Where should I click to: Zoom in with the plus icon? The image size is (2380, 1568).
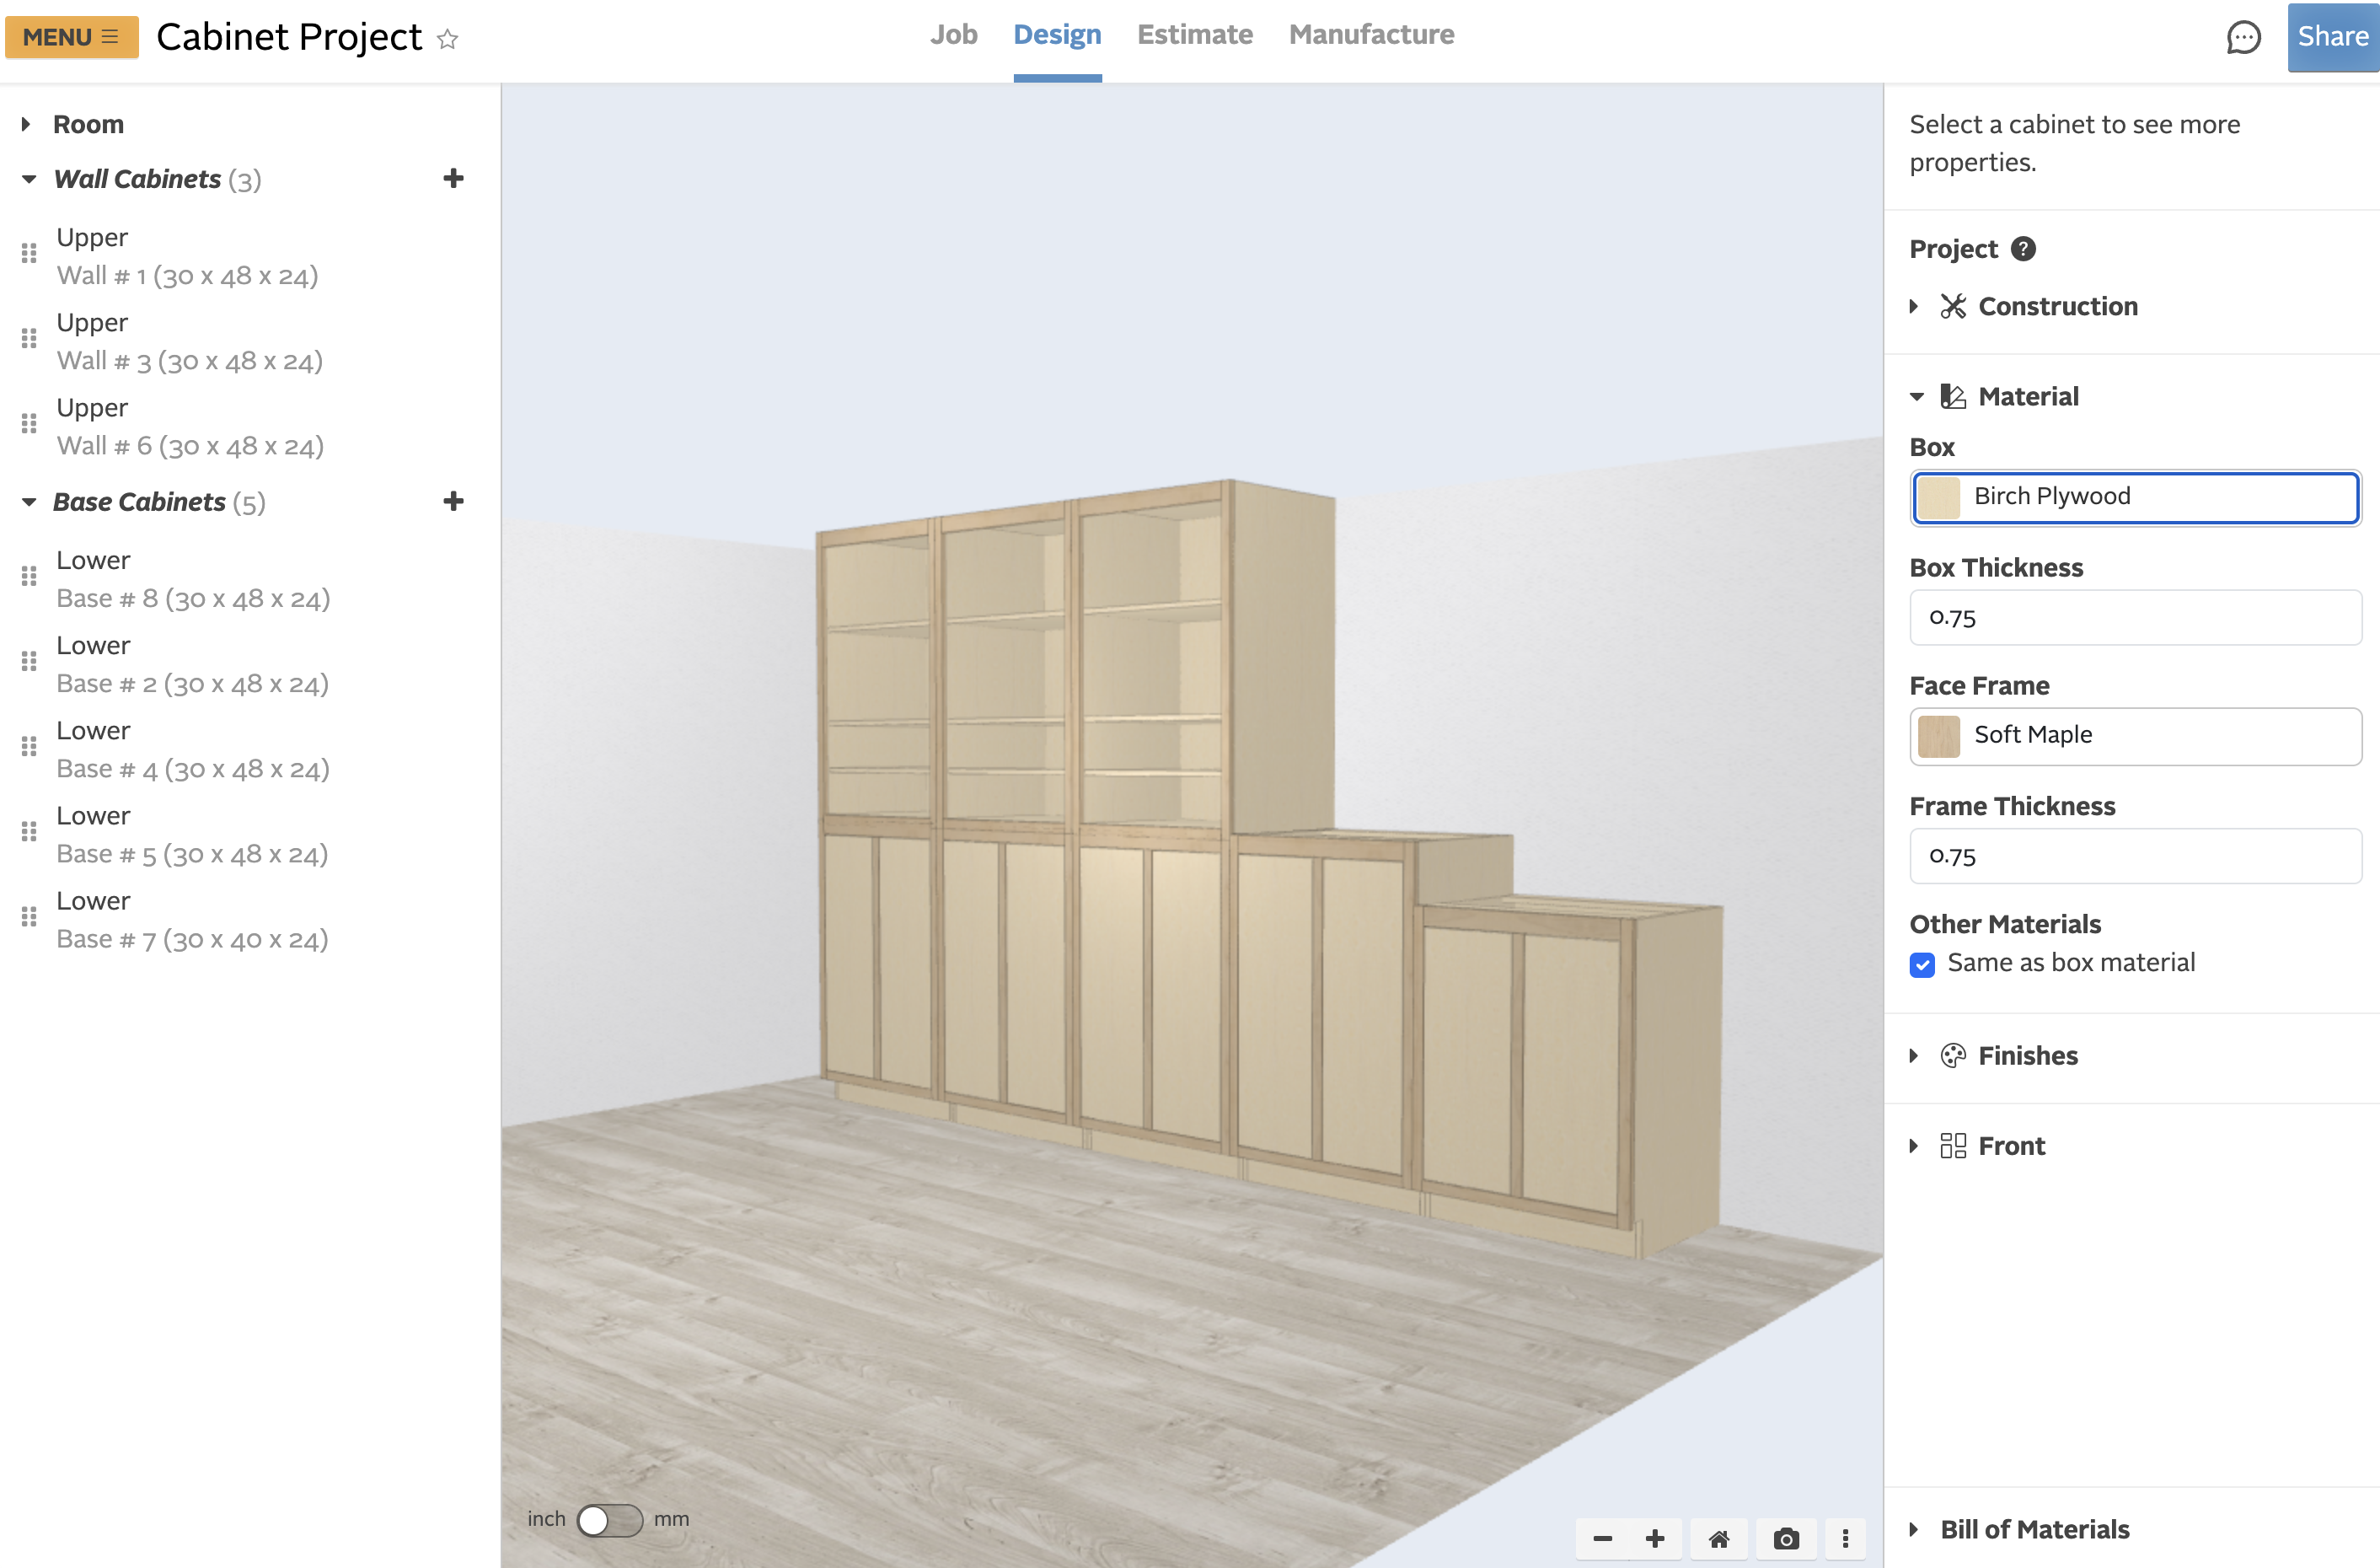(1655, 1539)
